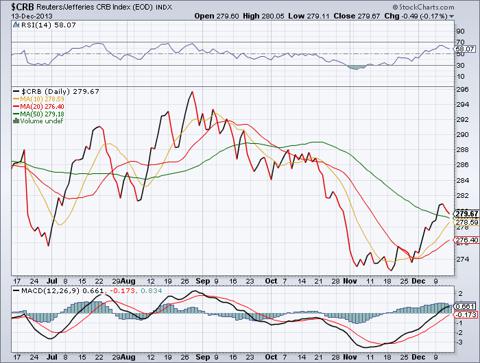
Task: Click the Open 279.60 value
Action: click(217, 16)
